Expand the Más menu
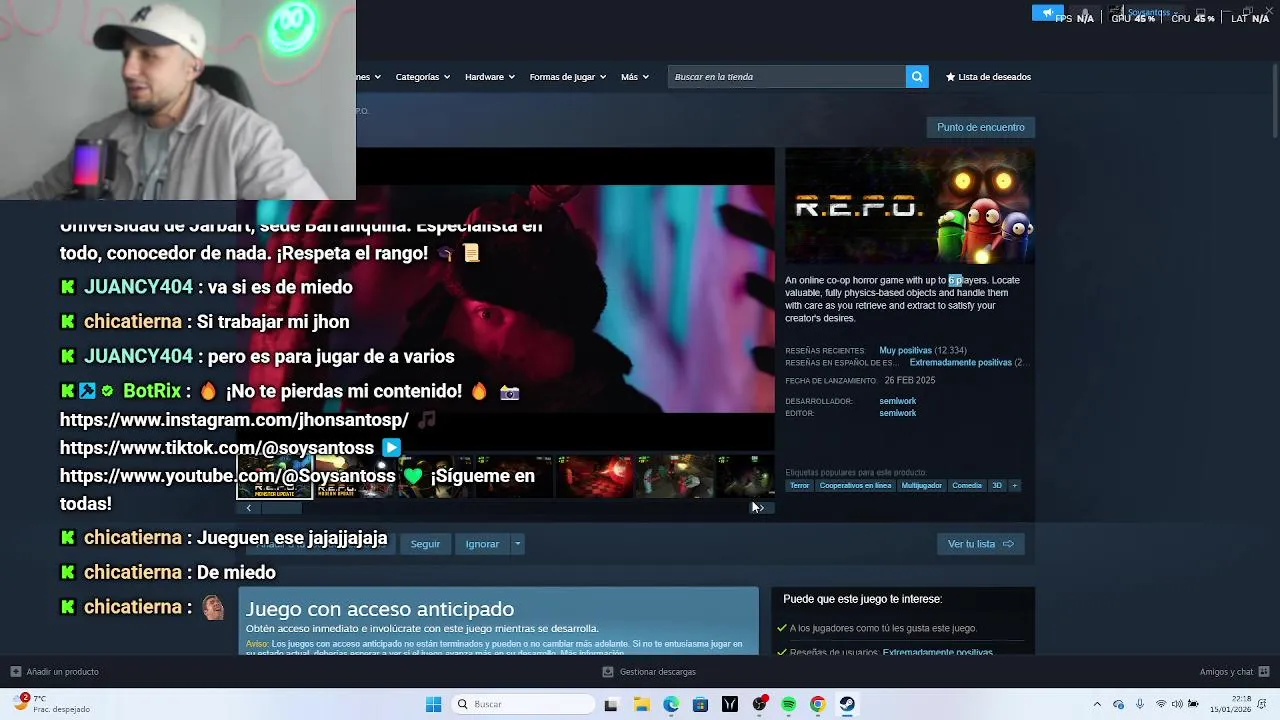The height and width of the screenshot is (720, 1280). click(634, 77)
